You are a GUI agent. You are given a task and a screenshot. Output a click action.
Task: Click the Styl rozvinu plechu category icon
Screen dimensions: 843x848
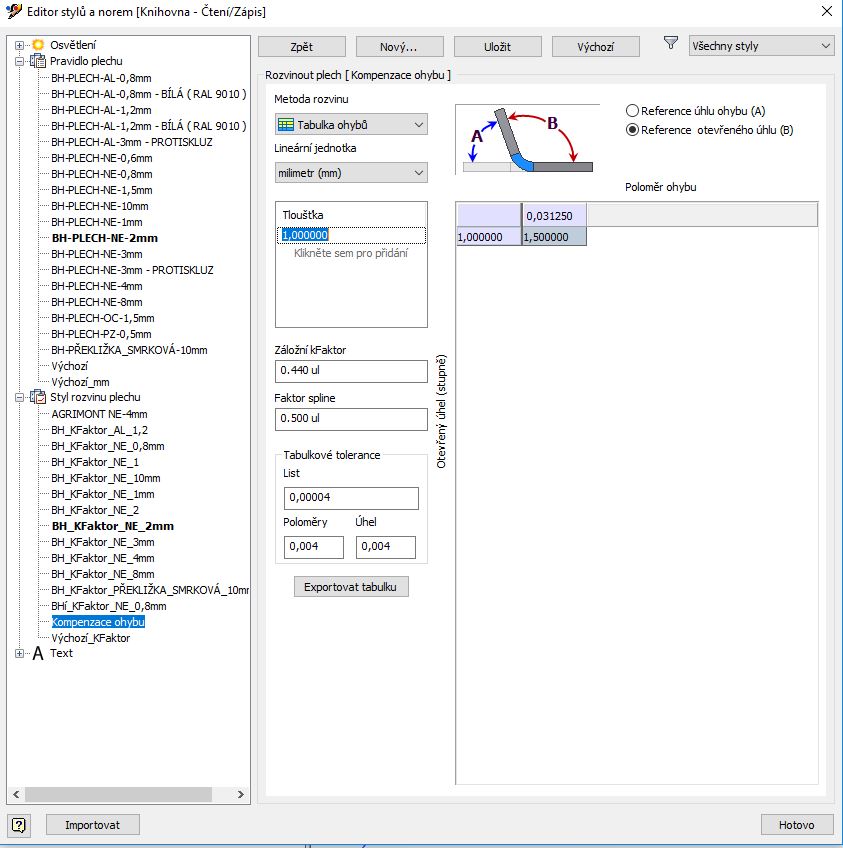tap(38, 397)
